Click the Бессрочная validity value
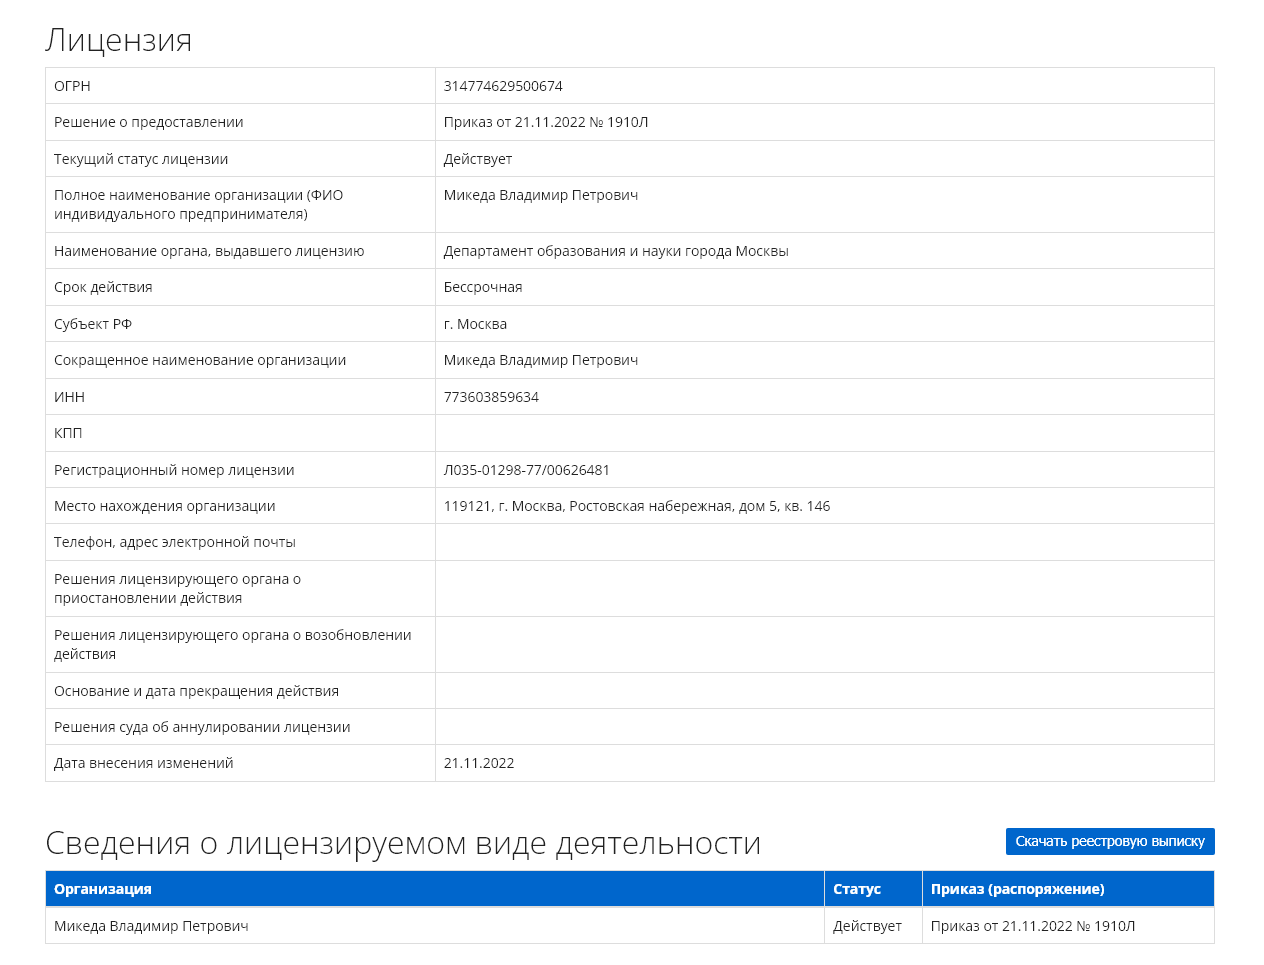The width and height of the screenshot is (1264, 965). [483, 287]
